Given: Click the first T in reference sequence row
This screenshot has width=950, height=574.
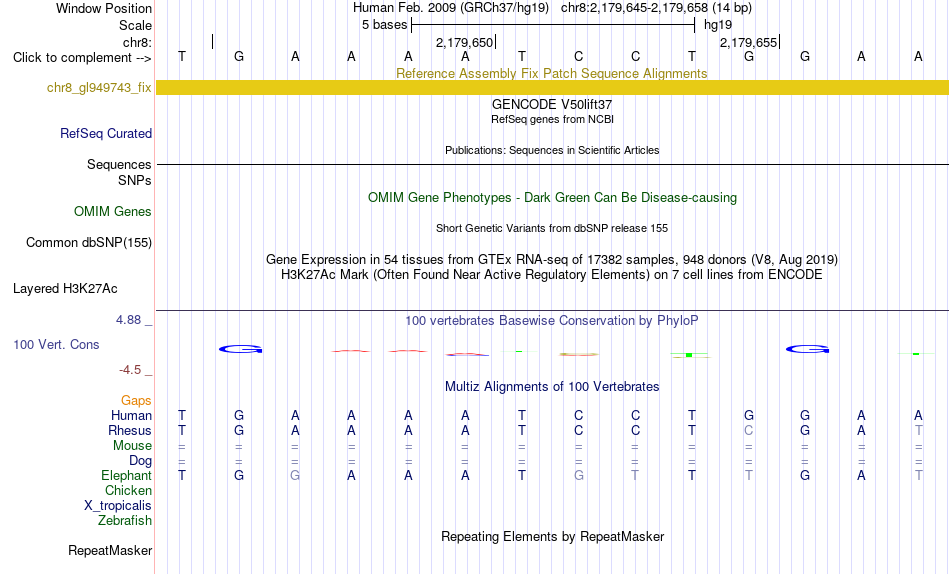Looking at the screenshot, I should click(x=182, y=56).
